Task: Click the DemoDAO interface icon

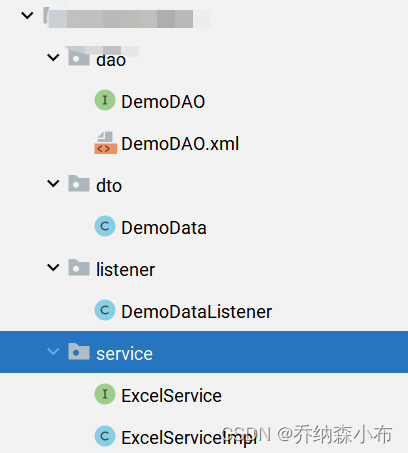Action: [105, 100]
